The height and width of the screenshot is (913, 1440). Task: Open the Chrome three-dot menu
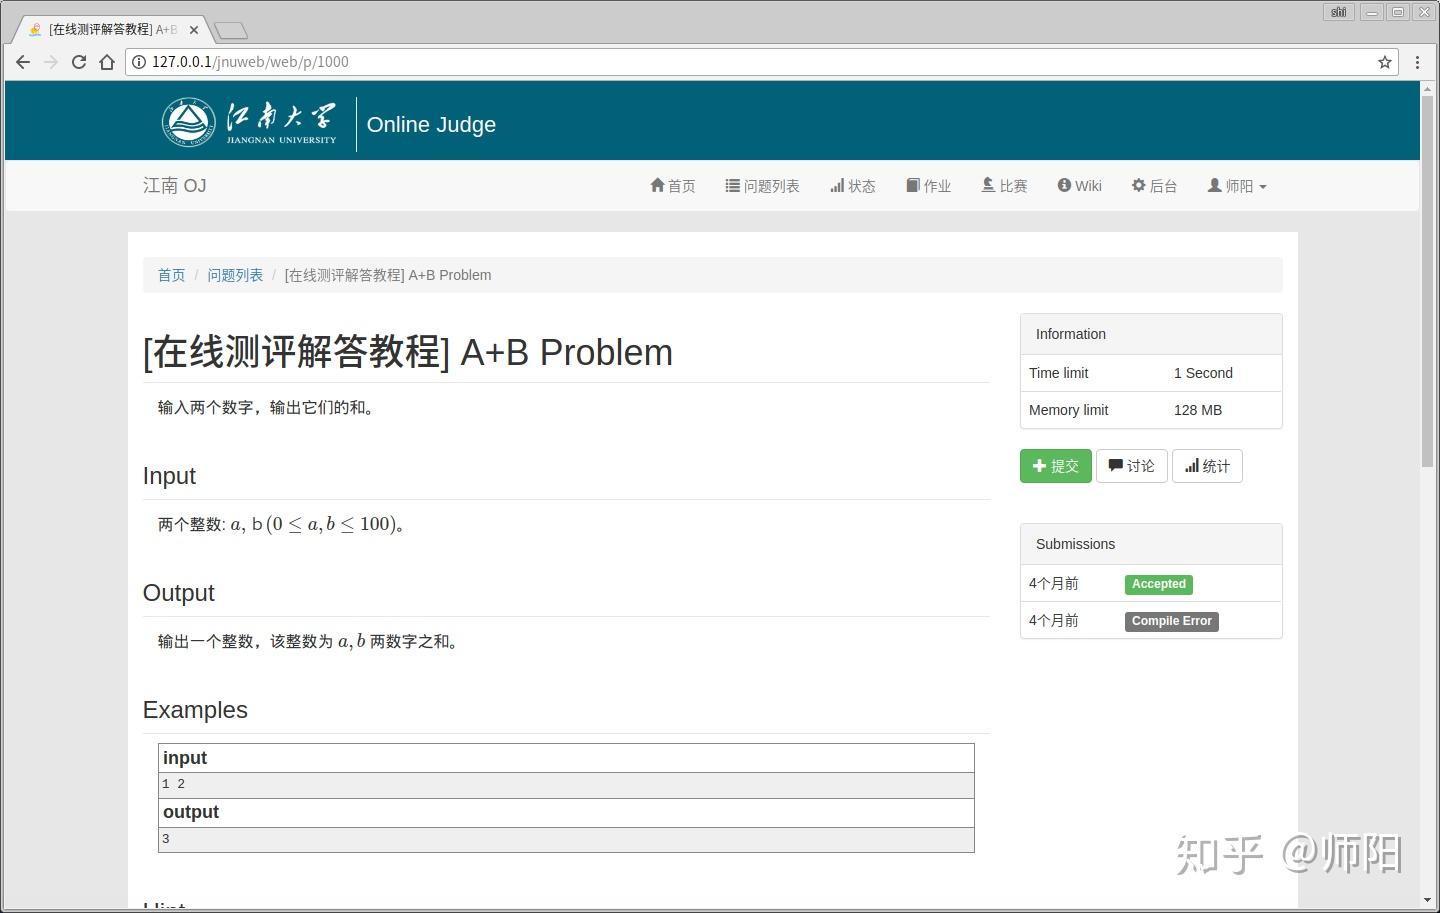(1417, 62)
